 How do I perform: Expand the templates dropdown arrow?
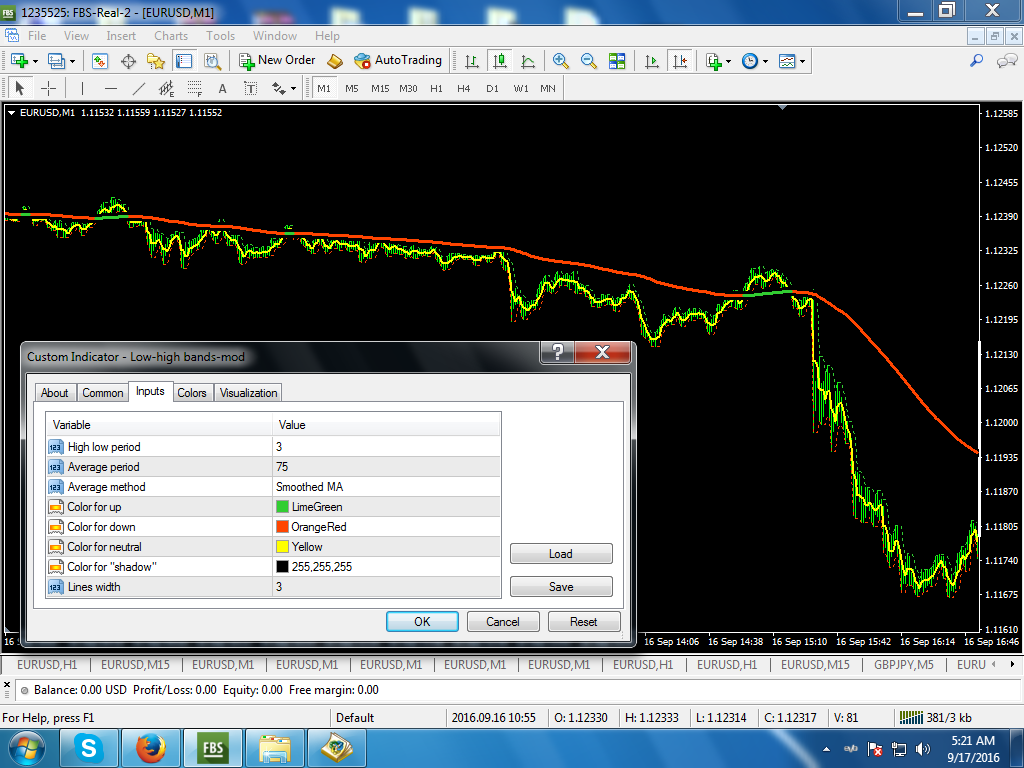(803, 61)
